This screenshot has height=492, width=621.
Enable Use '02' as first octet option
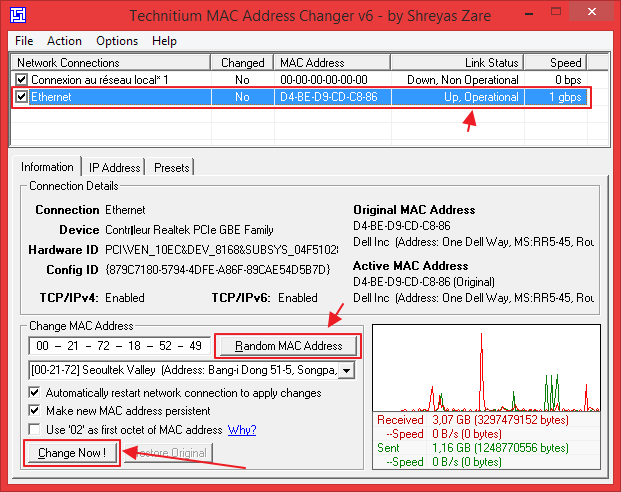[34, 429]
